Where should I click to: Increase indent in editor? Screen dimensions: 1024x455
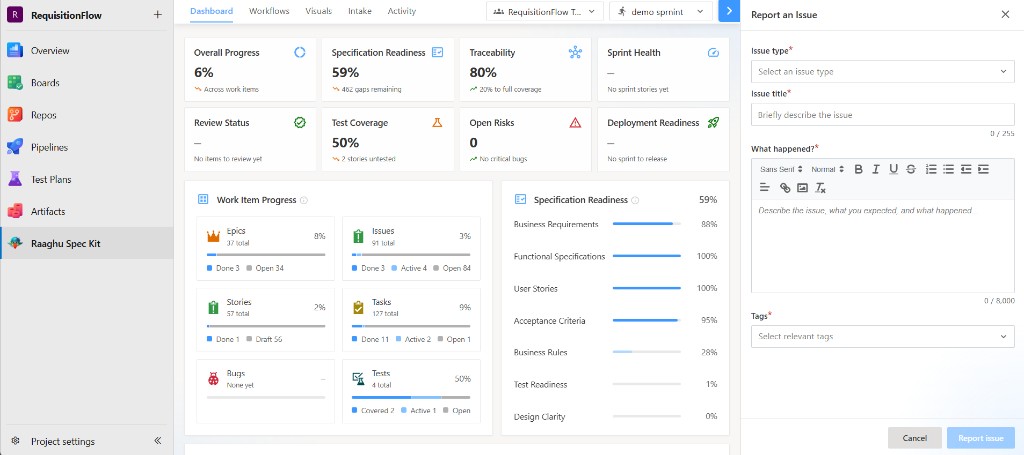click(x=984, y=169)
